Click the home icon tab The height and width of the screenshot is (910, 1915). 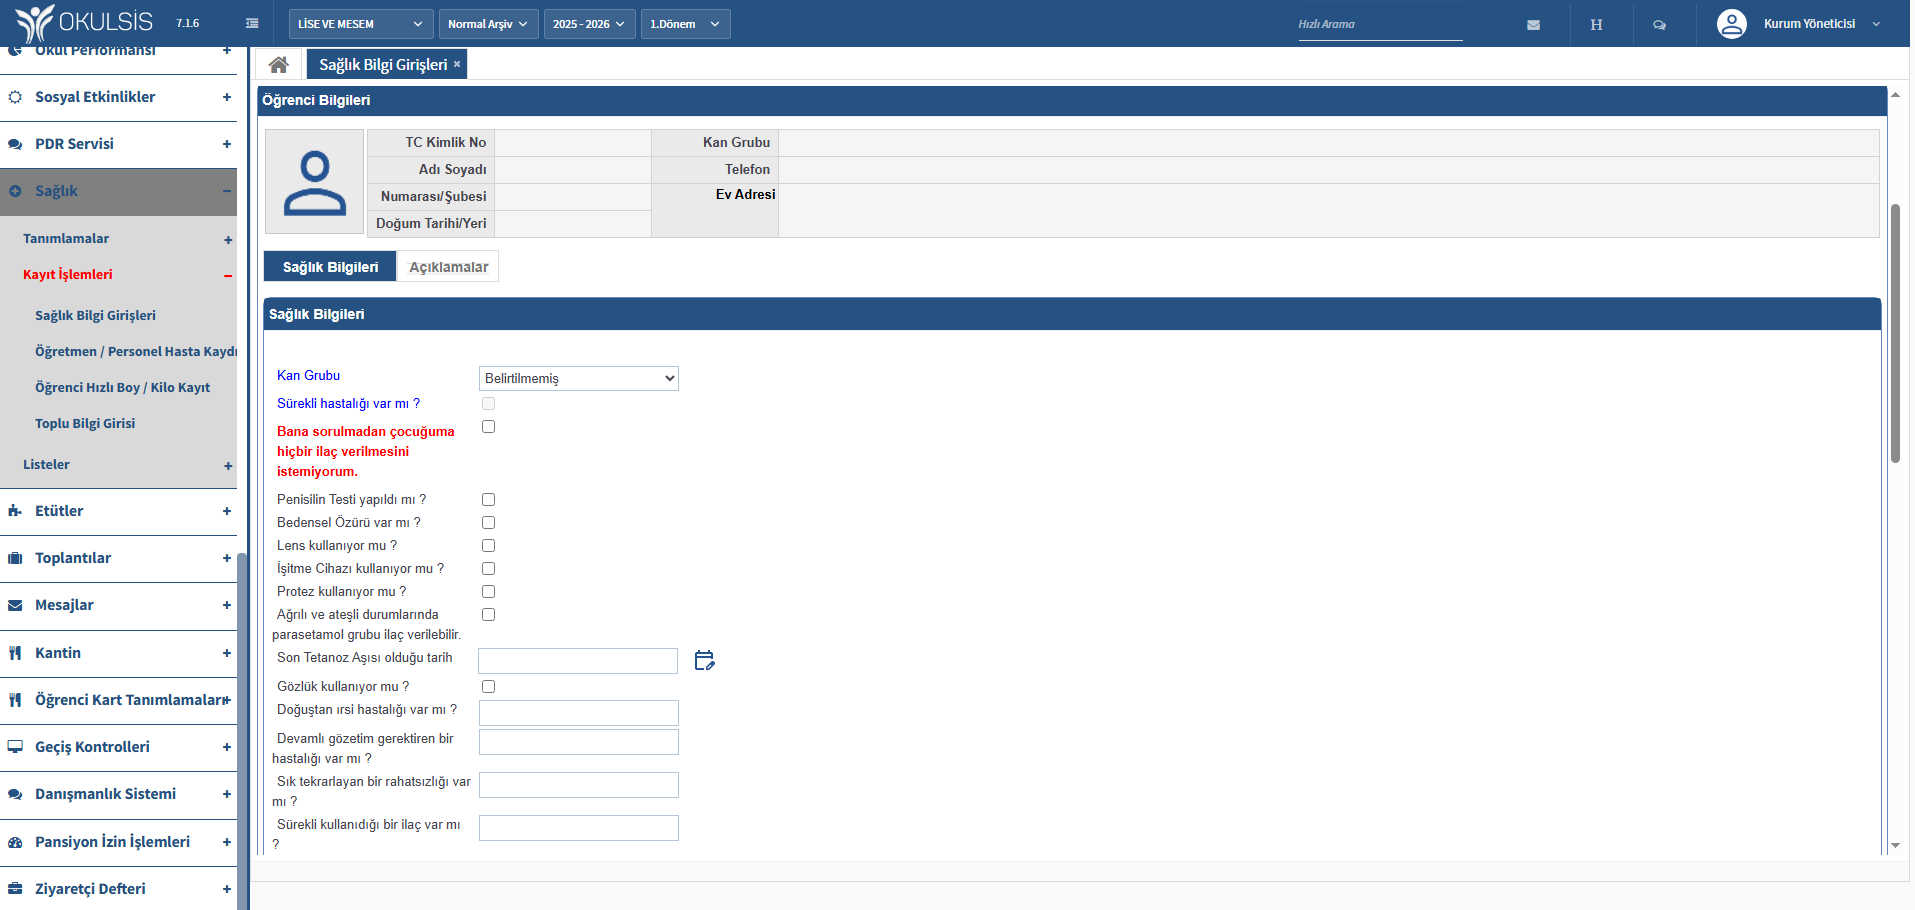(278, 65)
